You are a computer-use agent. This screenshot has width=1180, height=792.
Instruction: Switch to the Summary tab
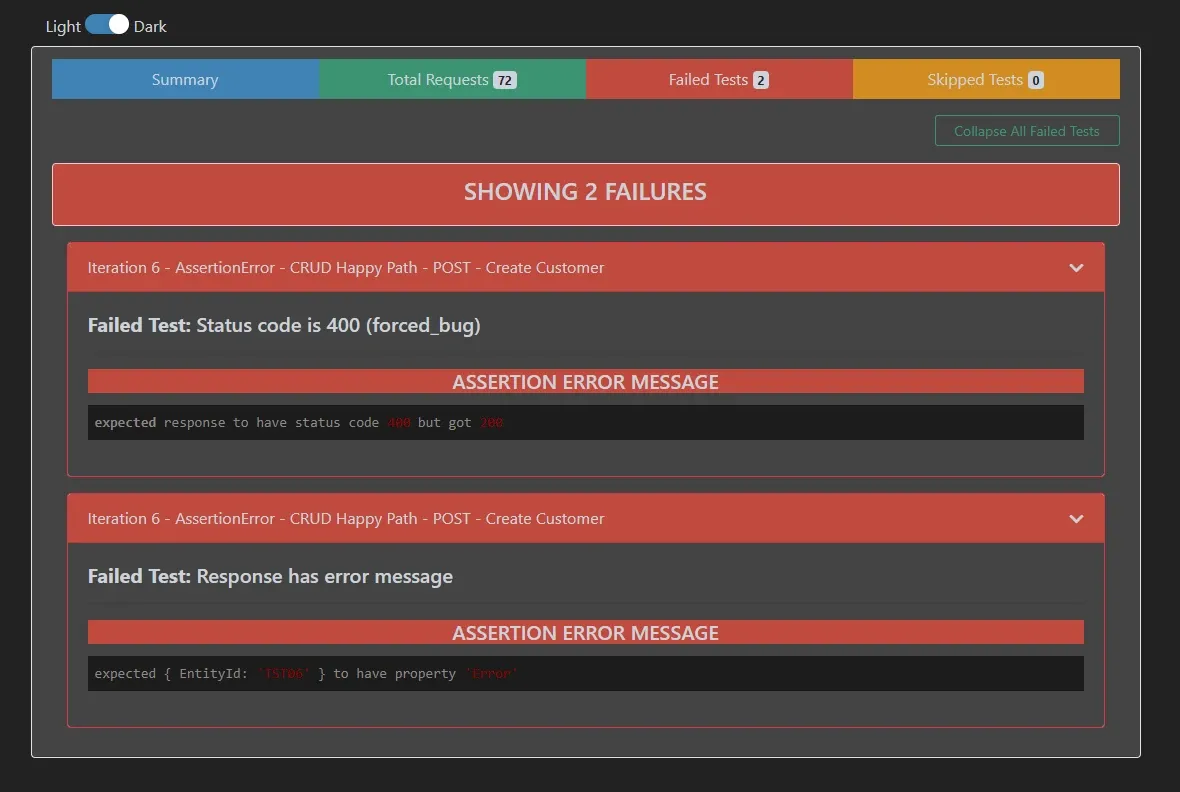pos(184,79)
